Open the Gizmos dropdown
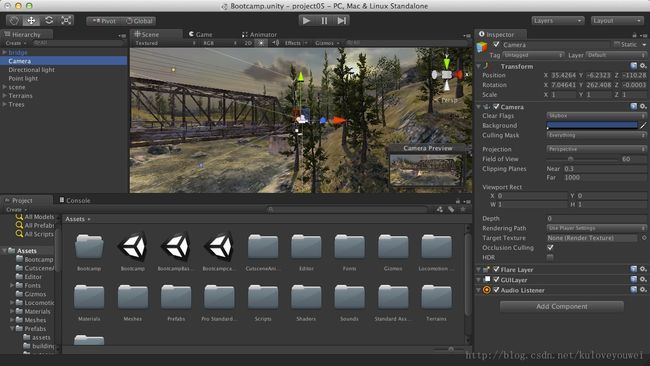 (x=327, y=43)
